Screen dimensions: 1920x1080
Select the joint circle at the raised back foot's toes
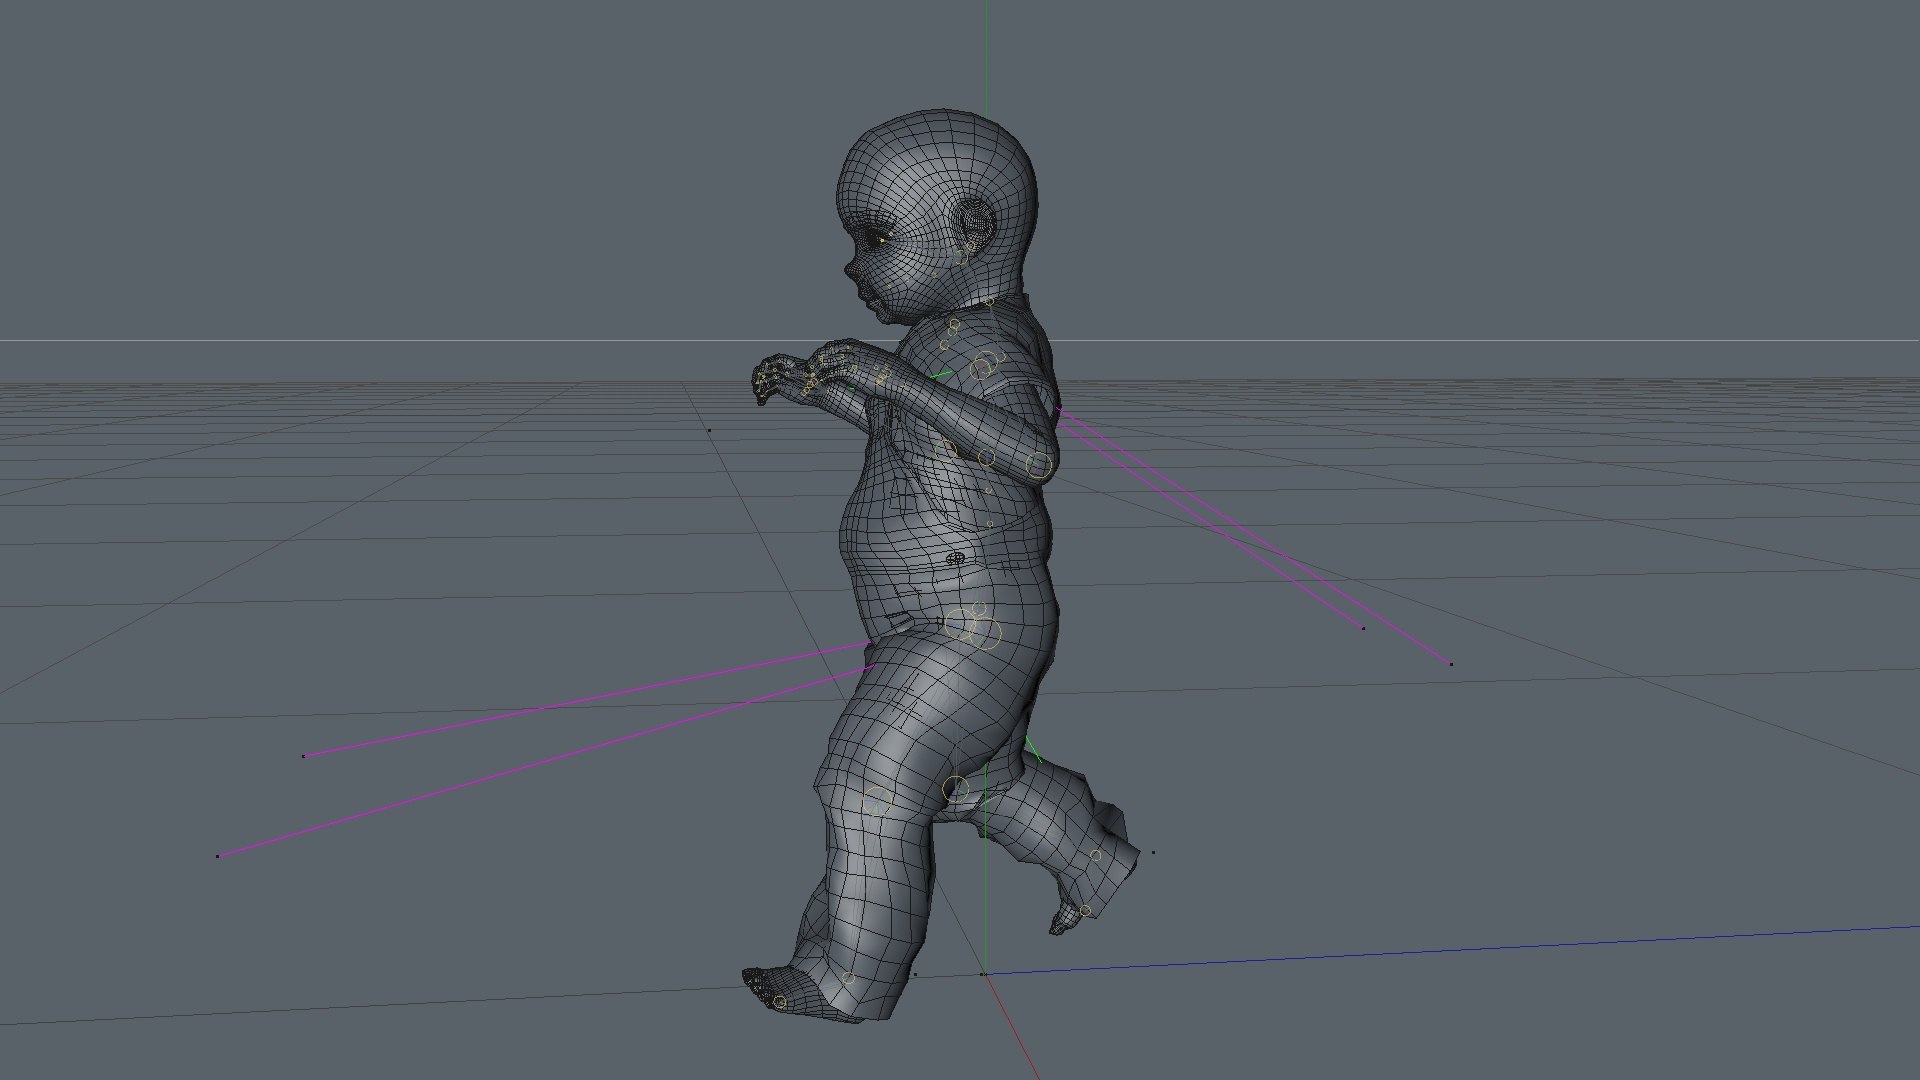1085,910
